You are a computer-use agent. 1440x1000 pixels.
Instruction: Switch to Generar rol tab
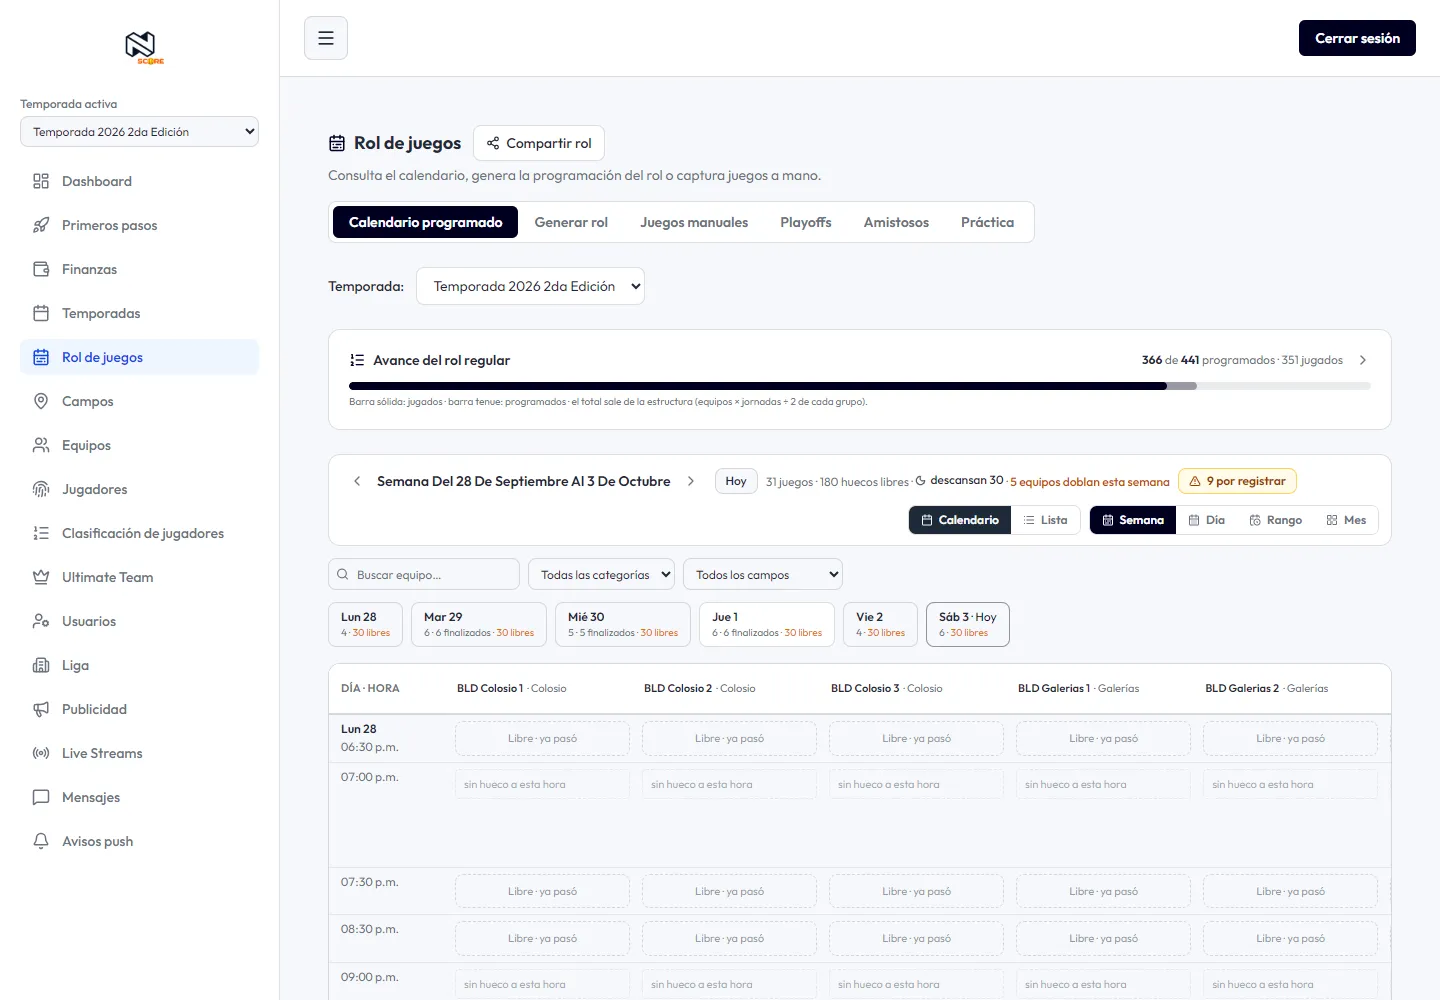pyautogui.click(x=571, y=222)
